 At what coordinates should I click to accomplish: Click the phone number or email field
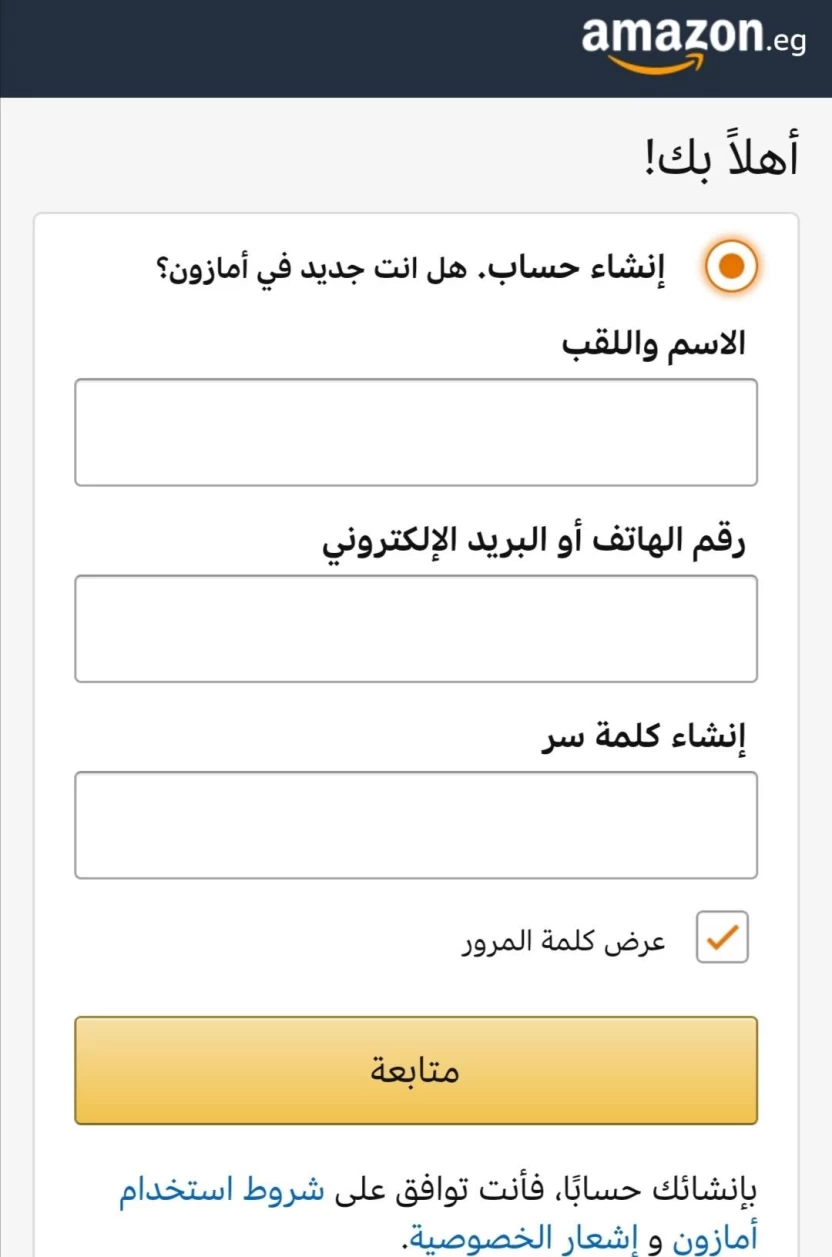(x=416, y=628)
